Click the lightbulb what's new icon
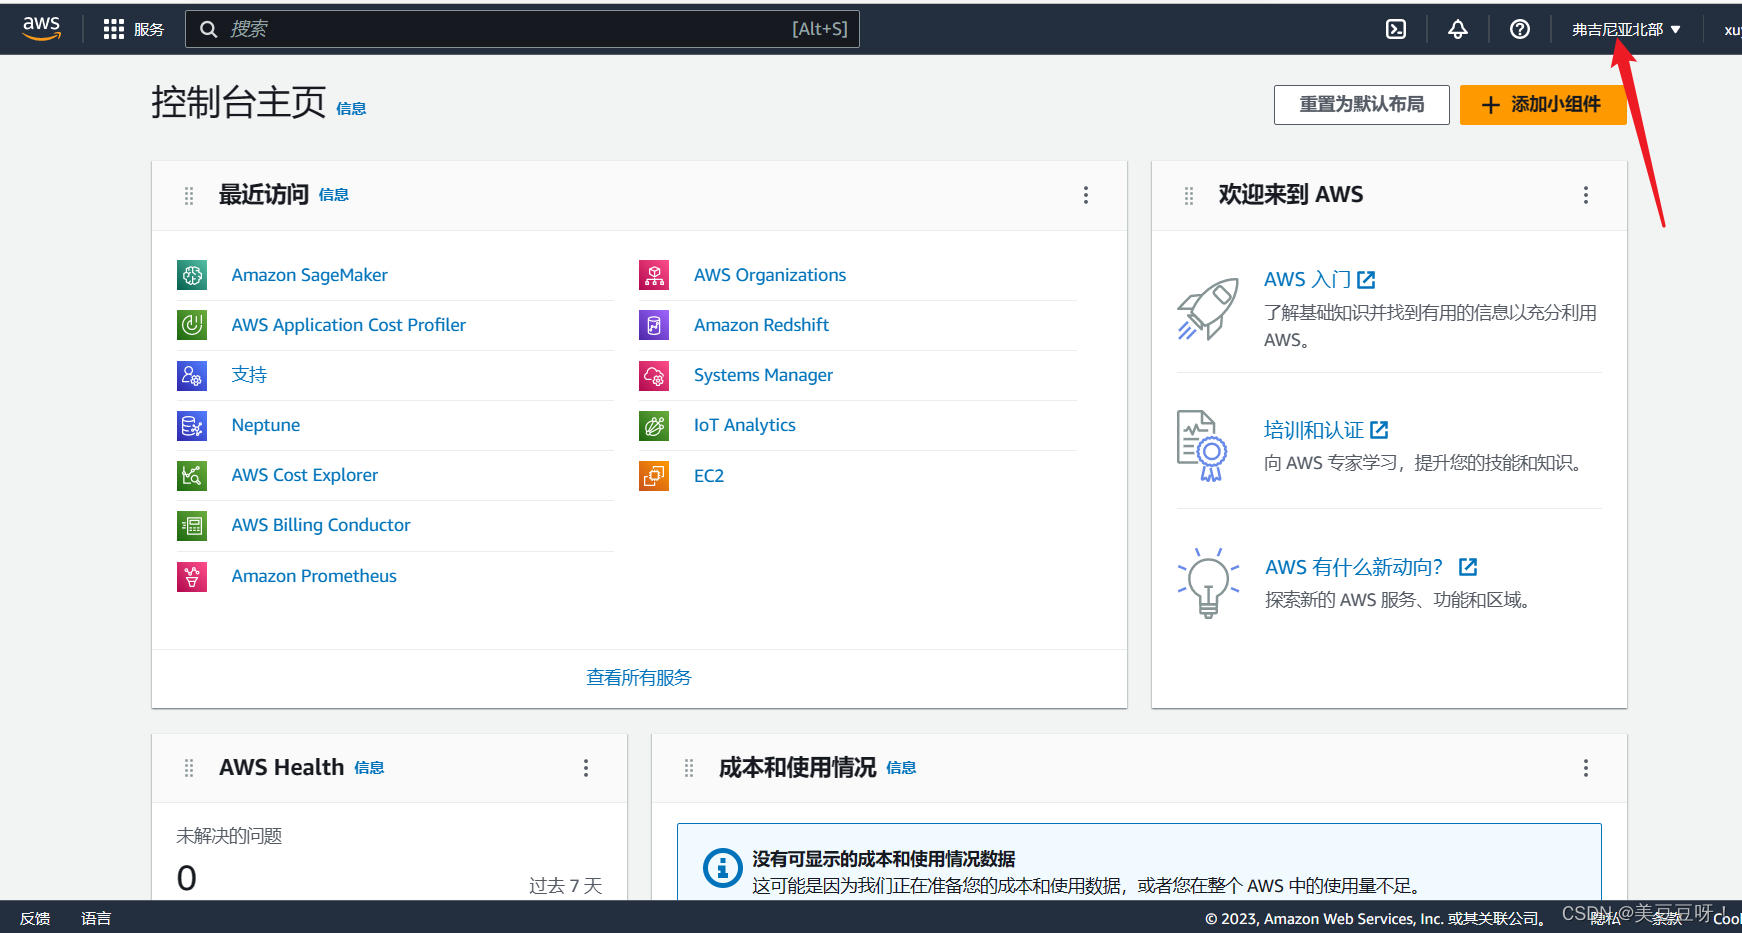 coord(1208,582)
